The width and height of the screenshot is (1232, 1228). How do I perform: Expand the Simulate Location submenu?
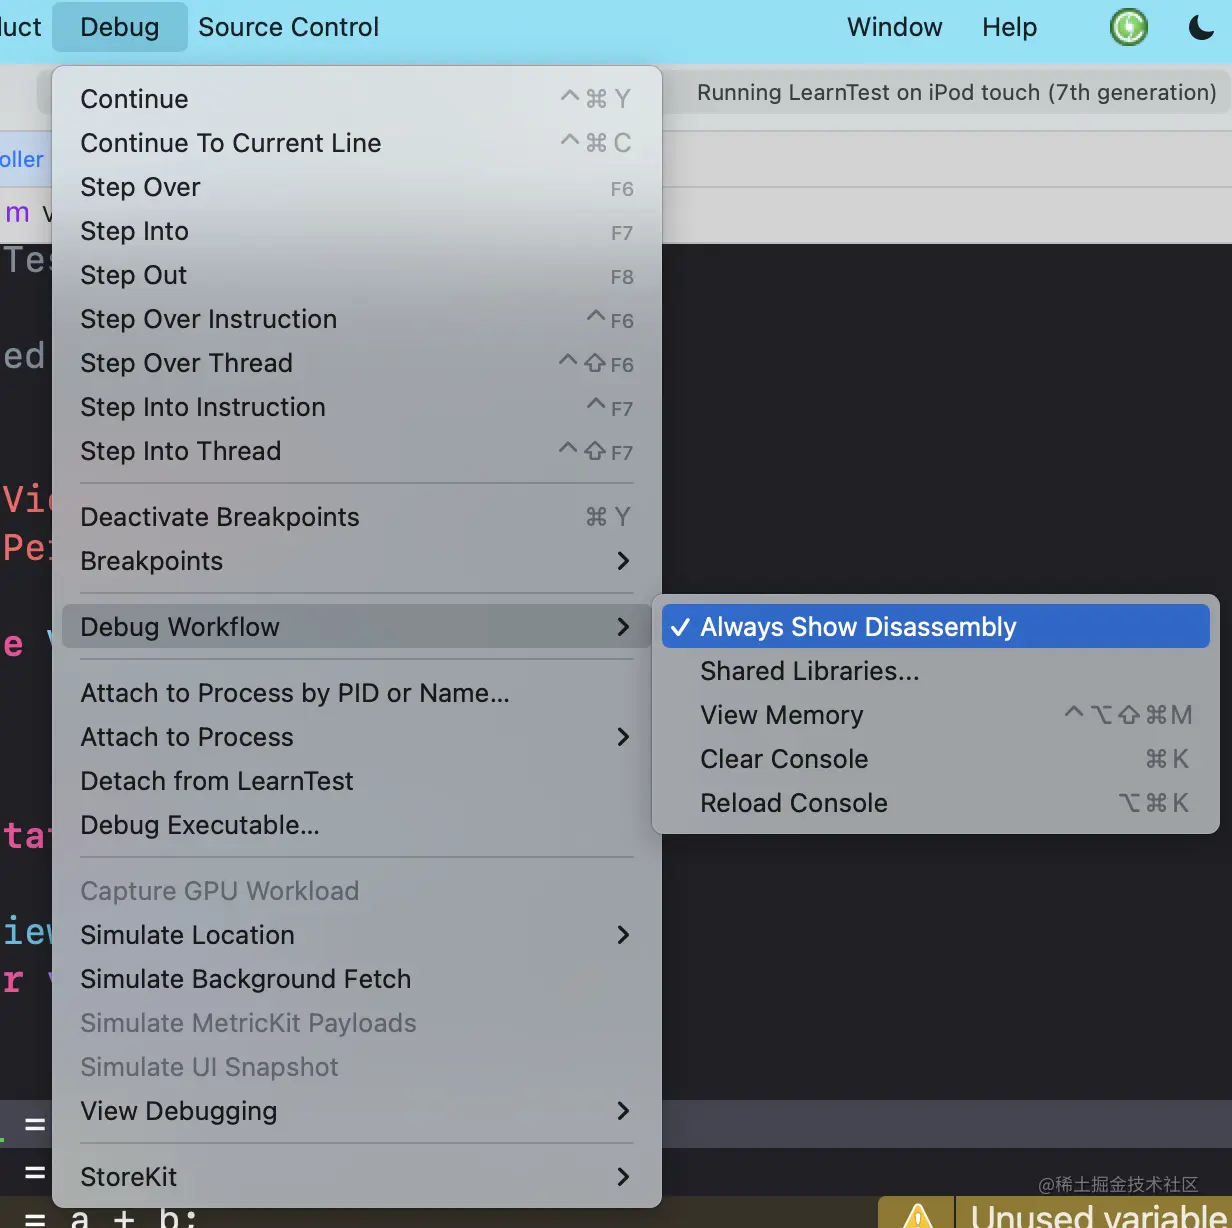pos(357,935)
